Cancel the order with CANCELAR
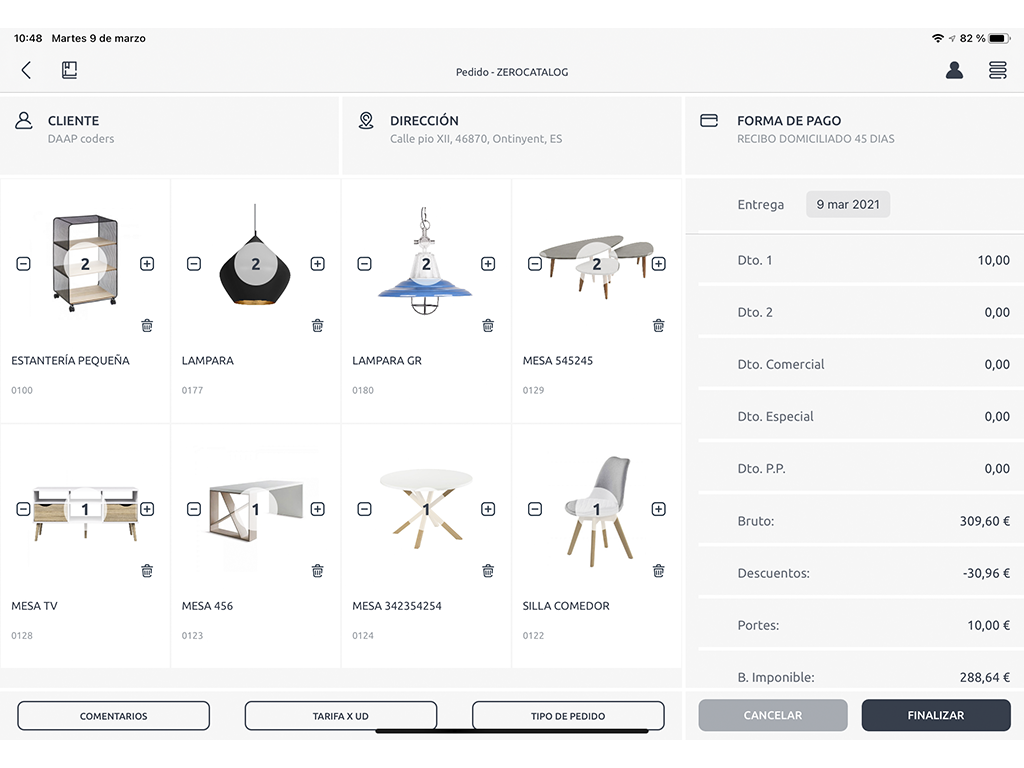 click(x=773, y=715)
